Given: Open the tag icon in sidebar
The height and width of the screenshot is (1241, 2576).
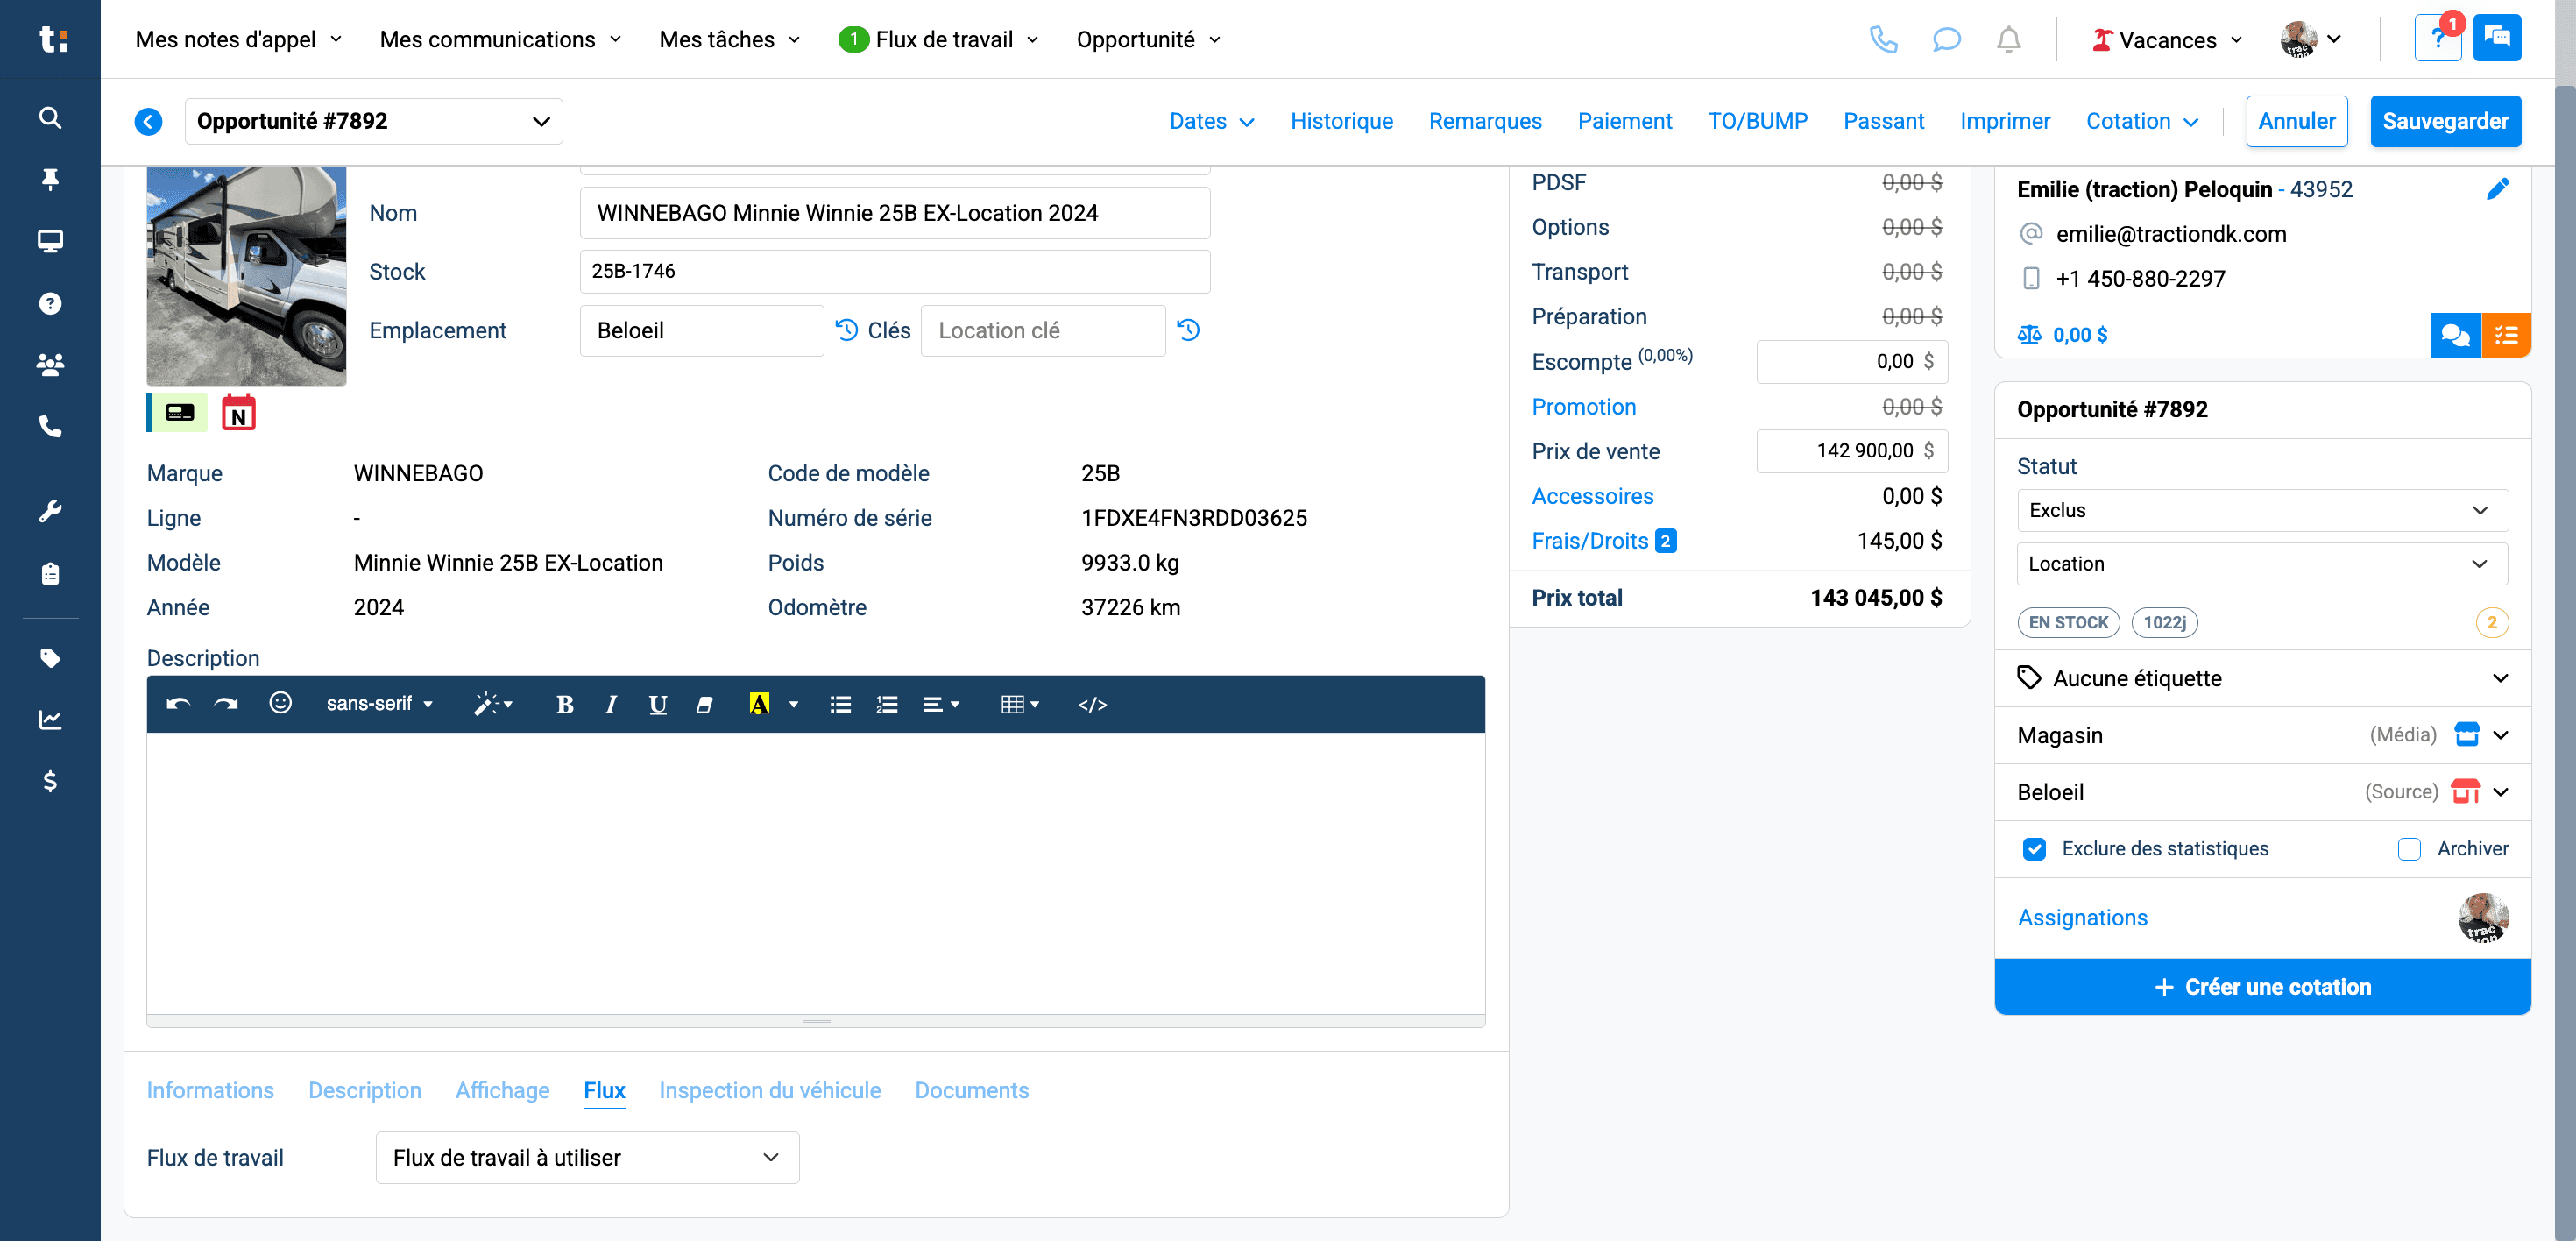Looking at the screenshot, I should click(50, 658).
